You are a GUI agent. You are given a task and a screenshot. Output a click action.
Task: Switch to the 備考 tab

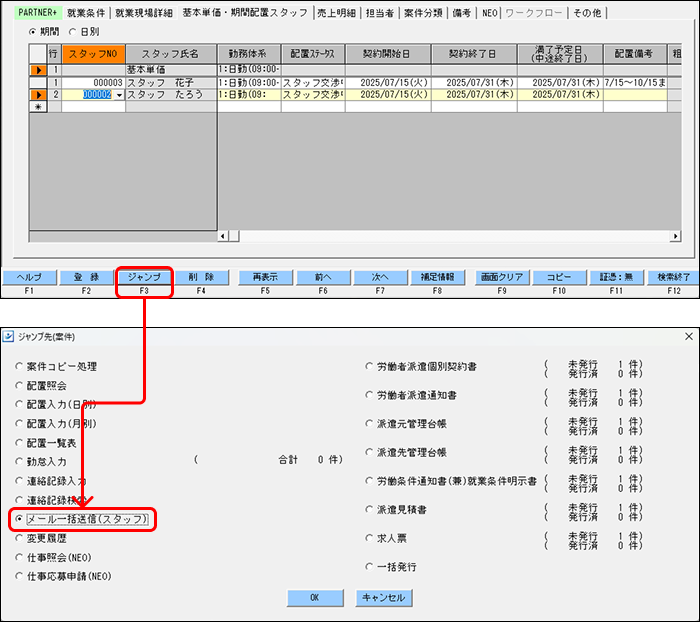[x=462, y=13]
